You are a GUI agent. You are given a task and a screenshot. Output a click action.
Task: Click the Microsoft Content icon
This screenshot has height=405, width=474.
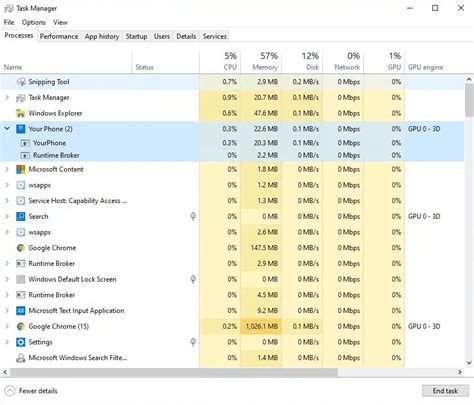[x=21, y=169]
